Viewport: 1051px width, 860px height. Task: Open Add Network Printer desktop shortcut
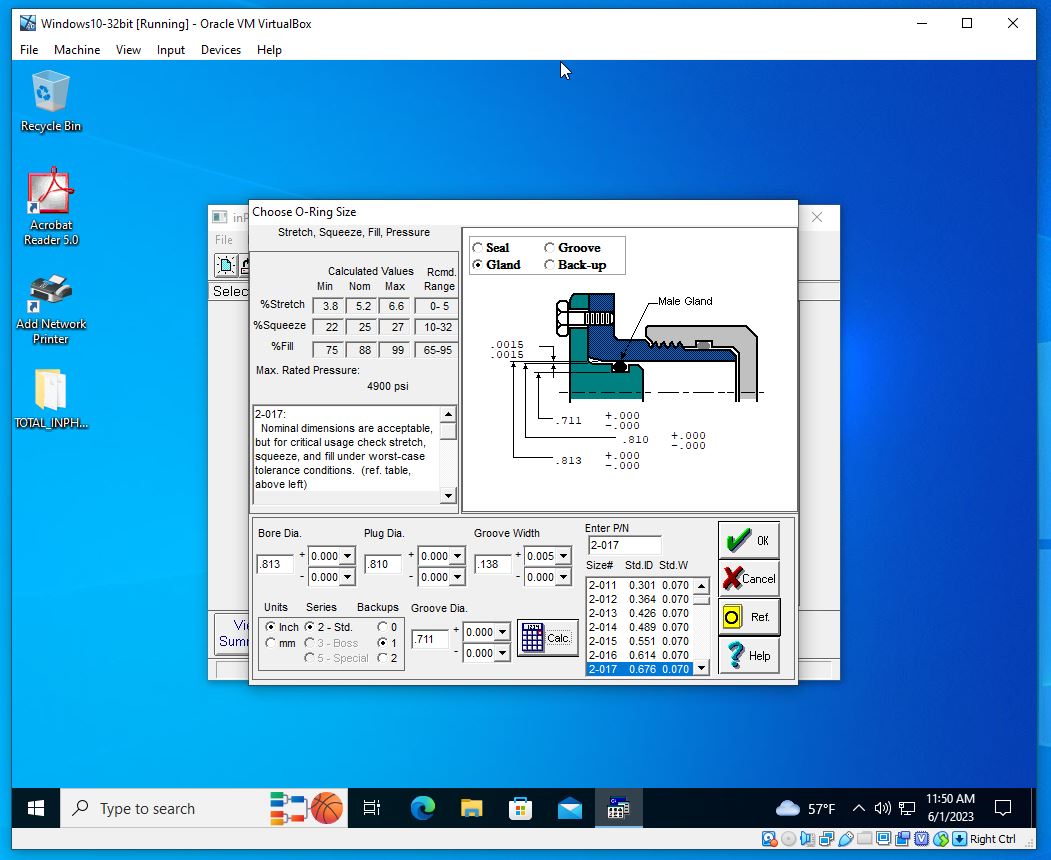click(x=50, y=310)
